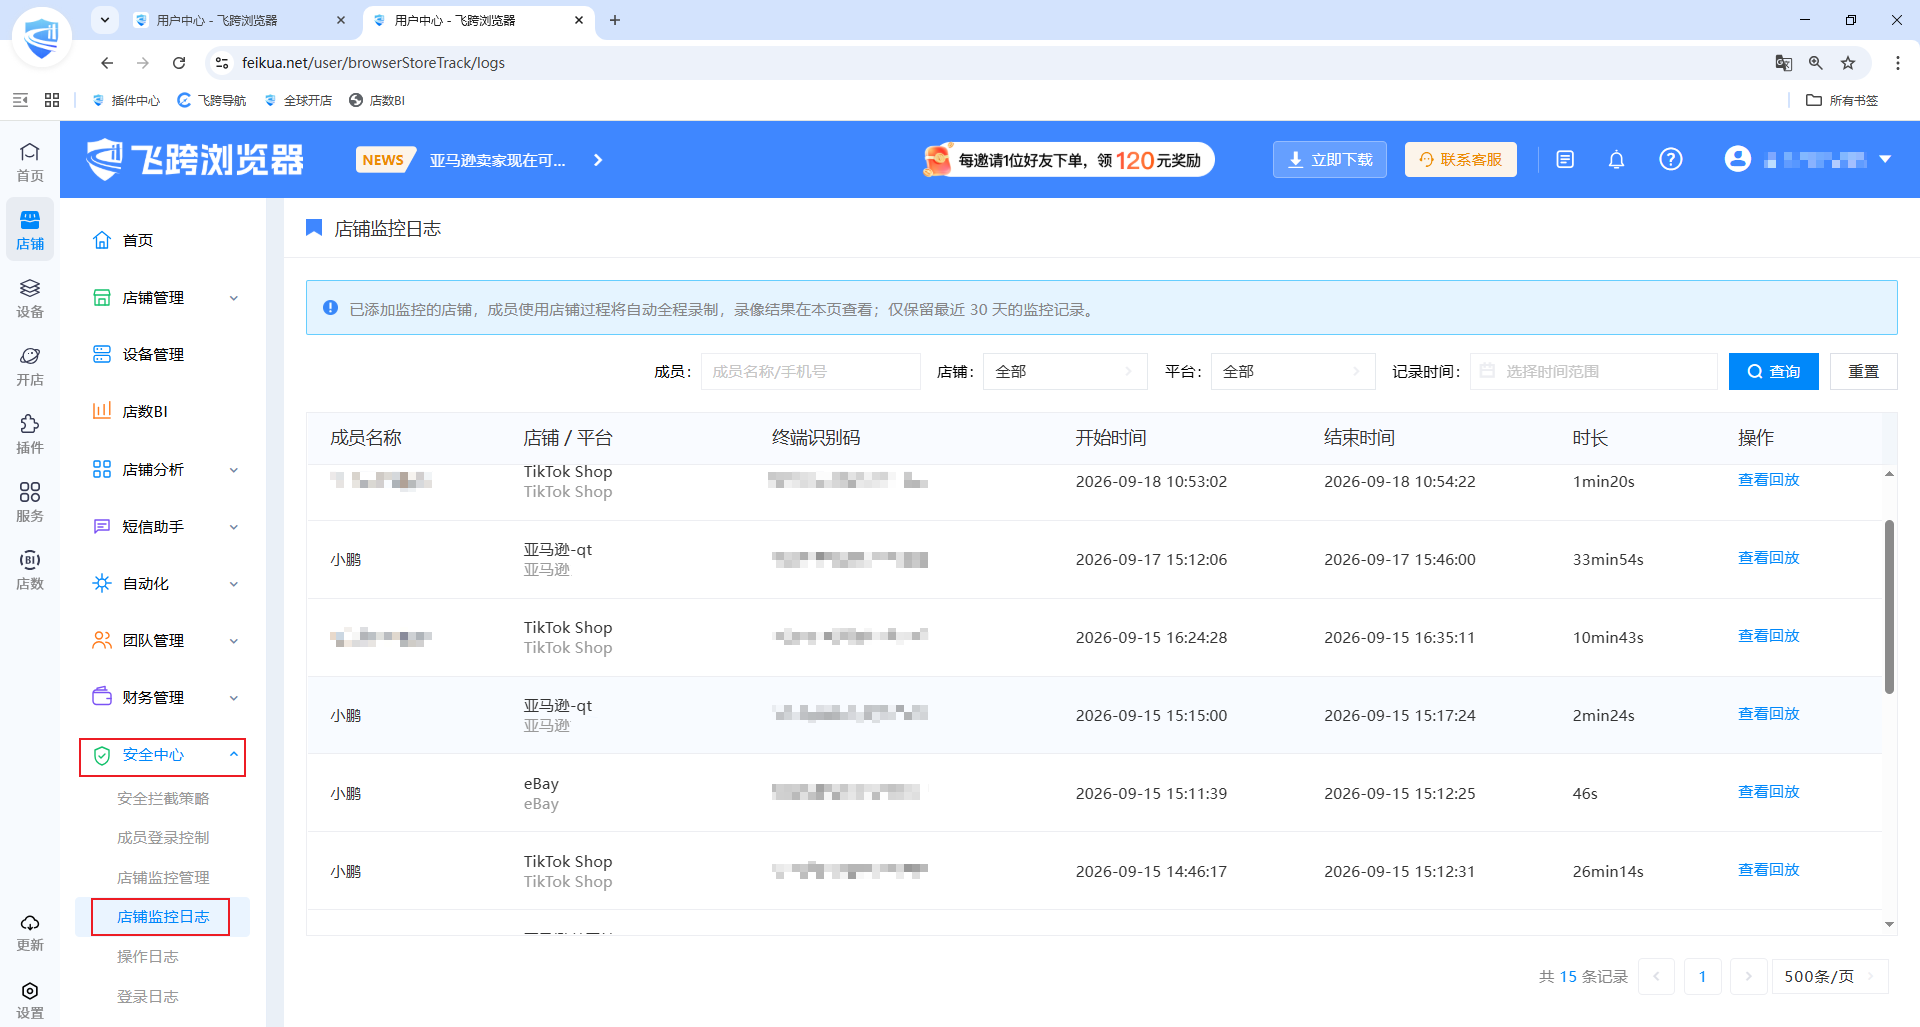This screenshot has width=1920, height=1027.
Task: Collapse the 安全中心 menu
Action: (x=163, y=756)
